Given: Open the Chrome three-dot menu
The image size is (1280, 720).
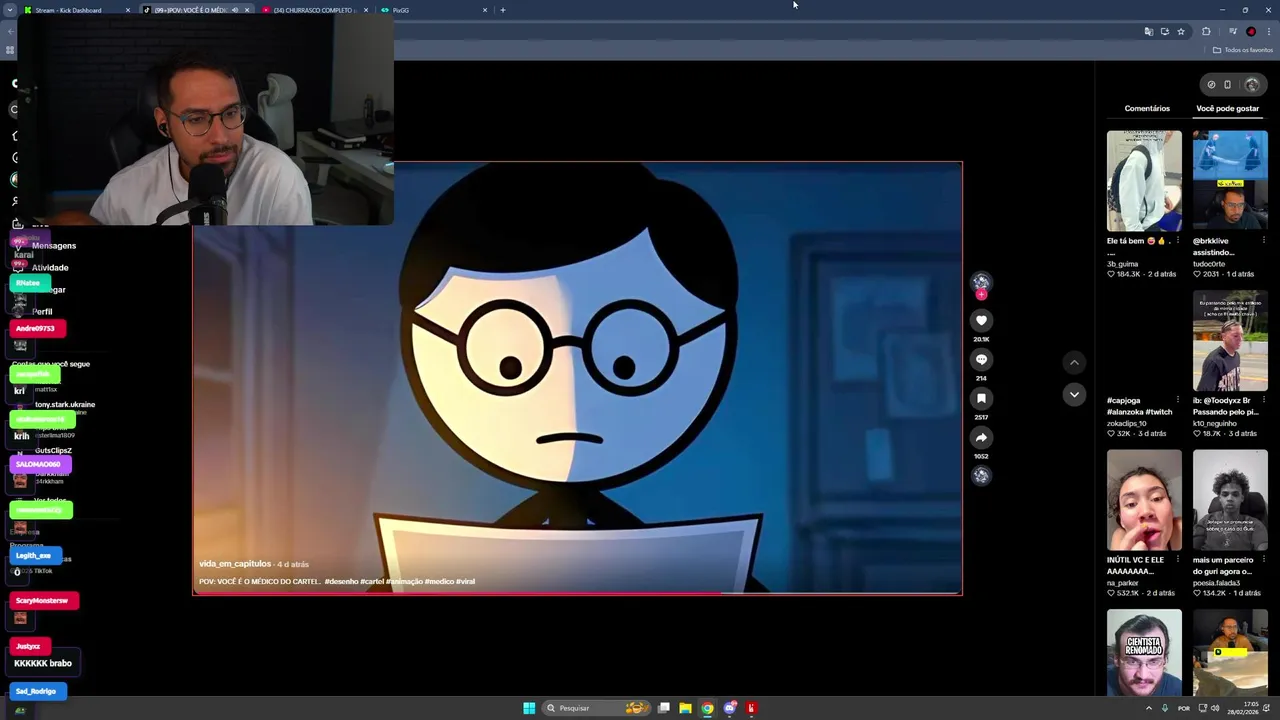Looking at the screenshot, I should (x=1268, y=31).
